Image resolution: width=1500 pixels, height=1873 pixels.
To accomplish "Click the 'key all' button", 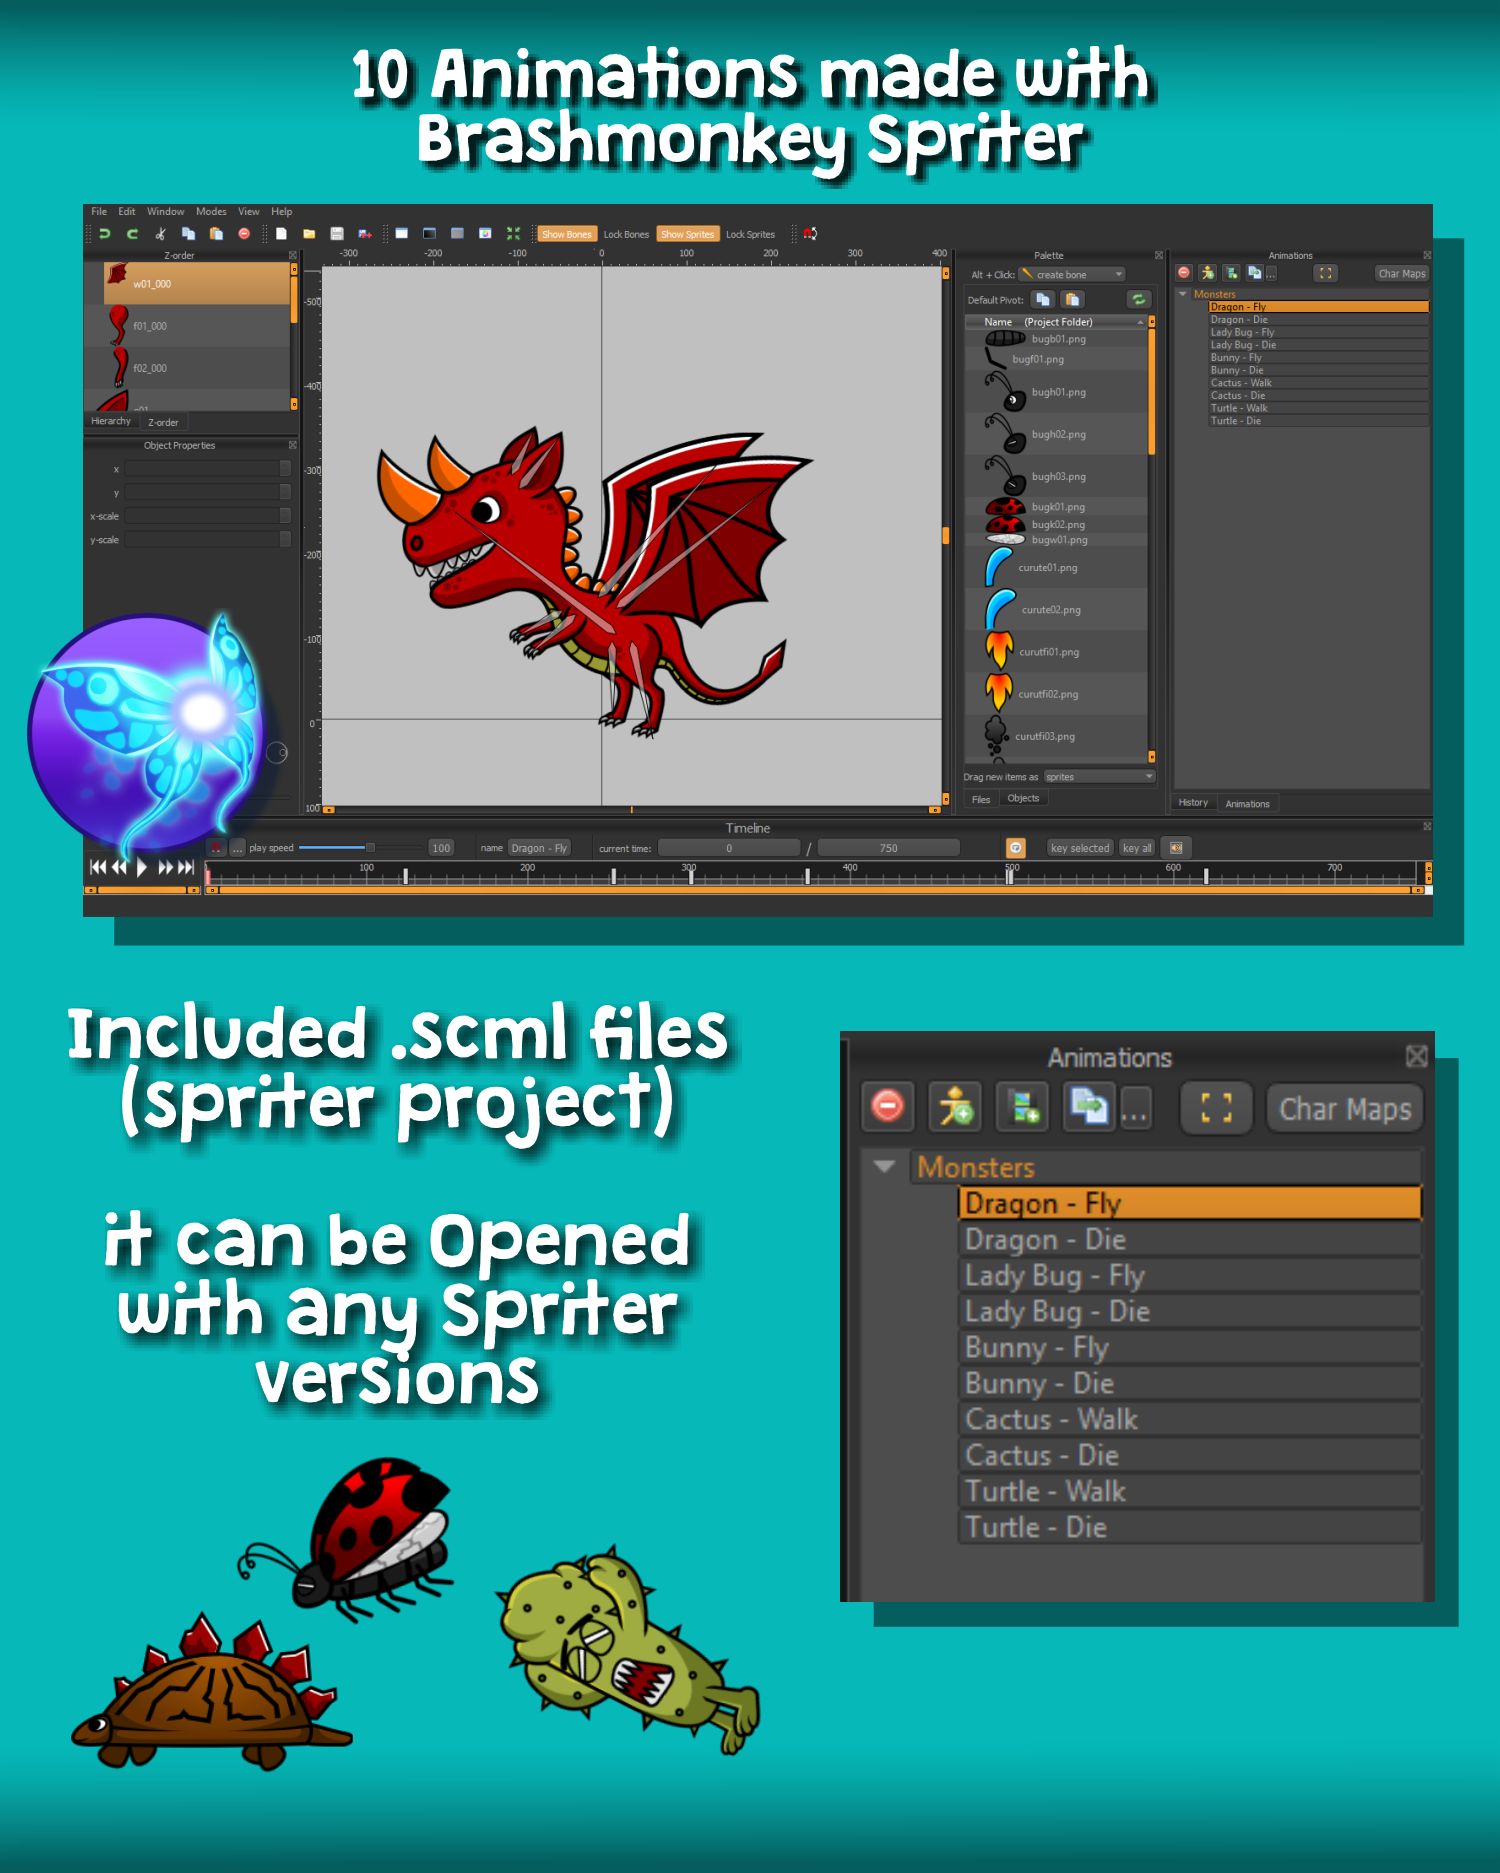I will [x=1137, y=848].
